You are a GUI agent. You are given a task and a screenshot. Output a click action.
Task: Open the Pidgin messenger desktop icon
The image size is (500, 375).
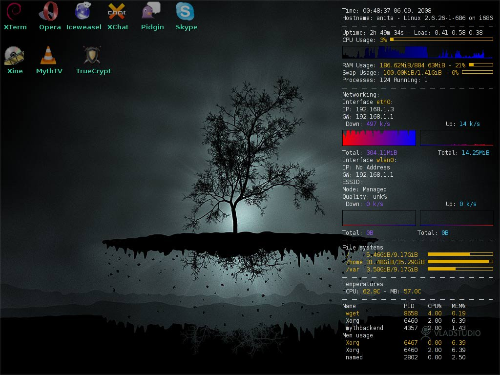(x=152, y=11)
